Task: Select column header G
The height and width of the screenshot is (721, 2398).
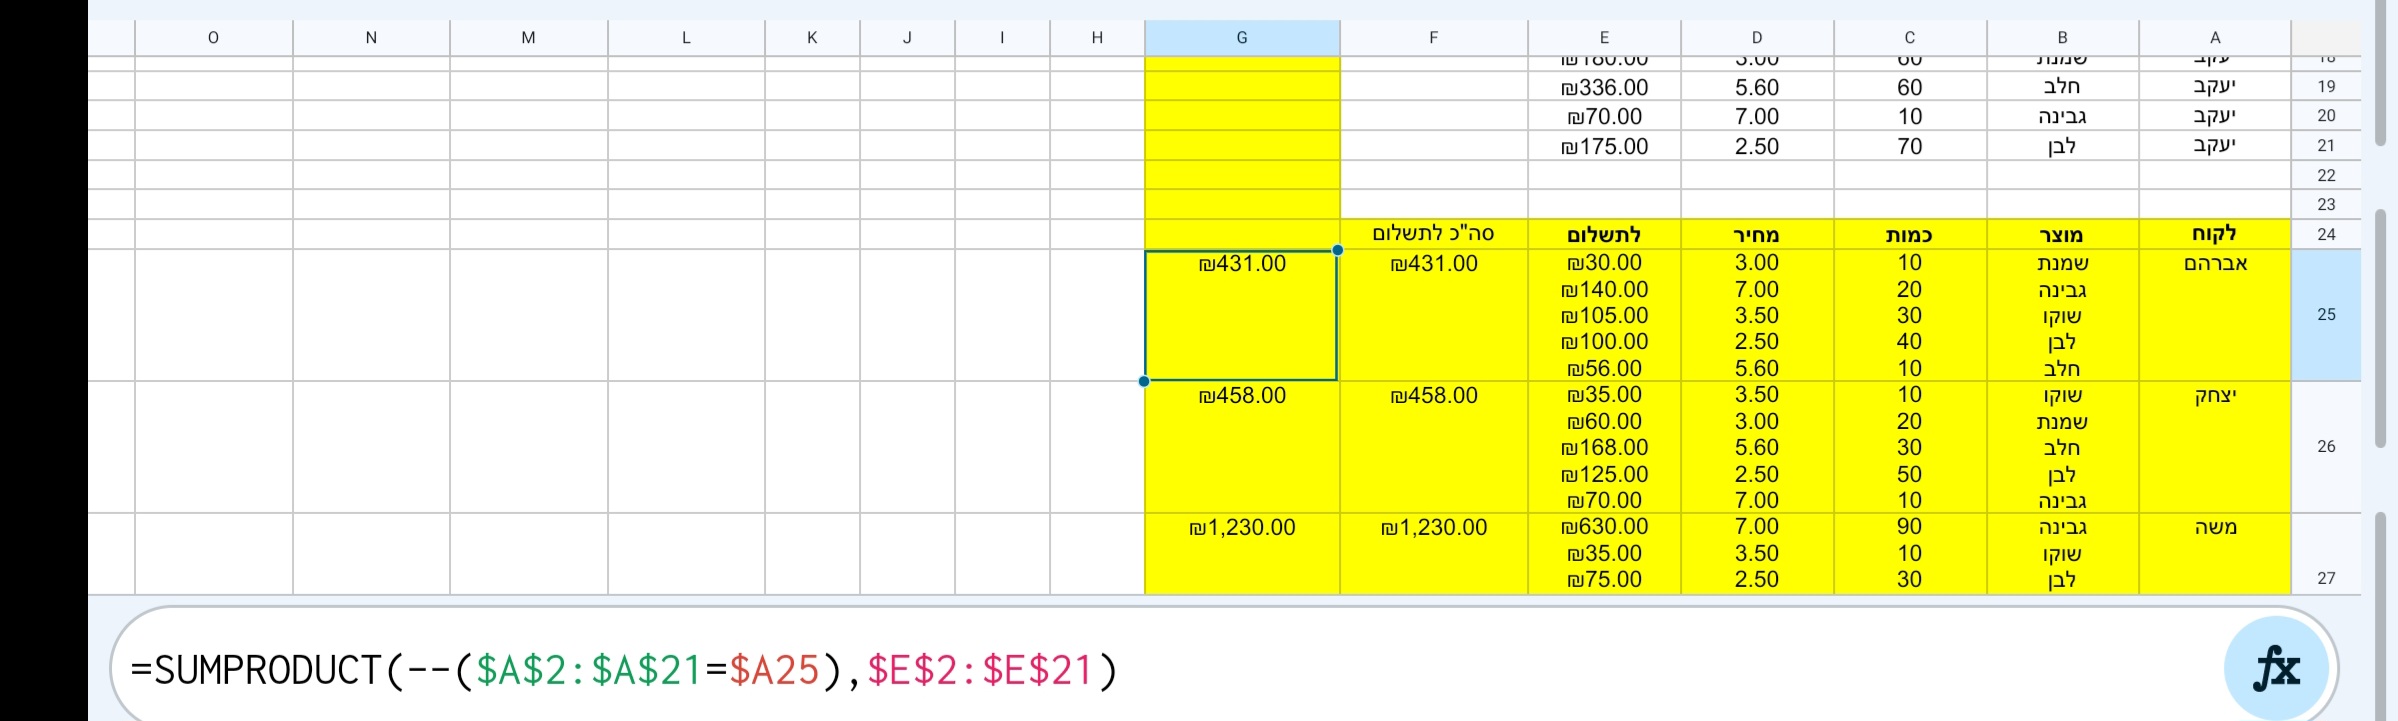Action: coord(1242,37)
